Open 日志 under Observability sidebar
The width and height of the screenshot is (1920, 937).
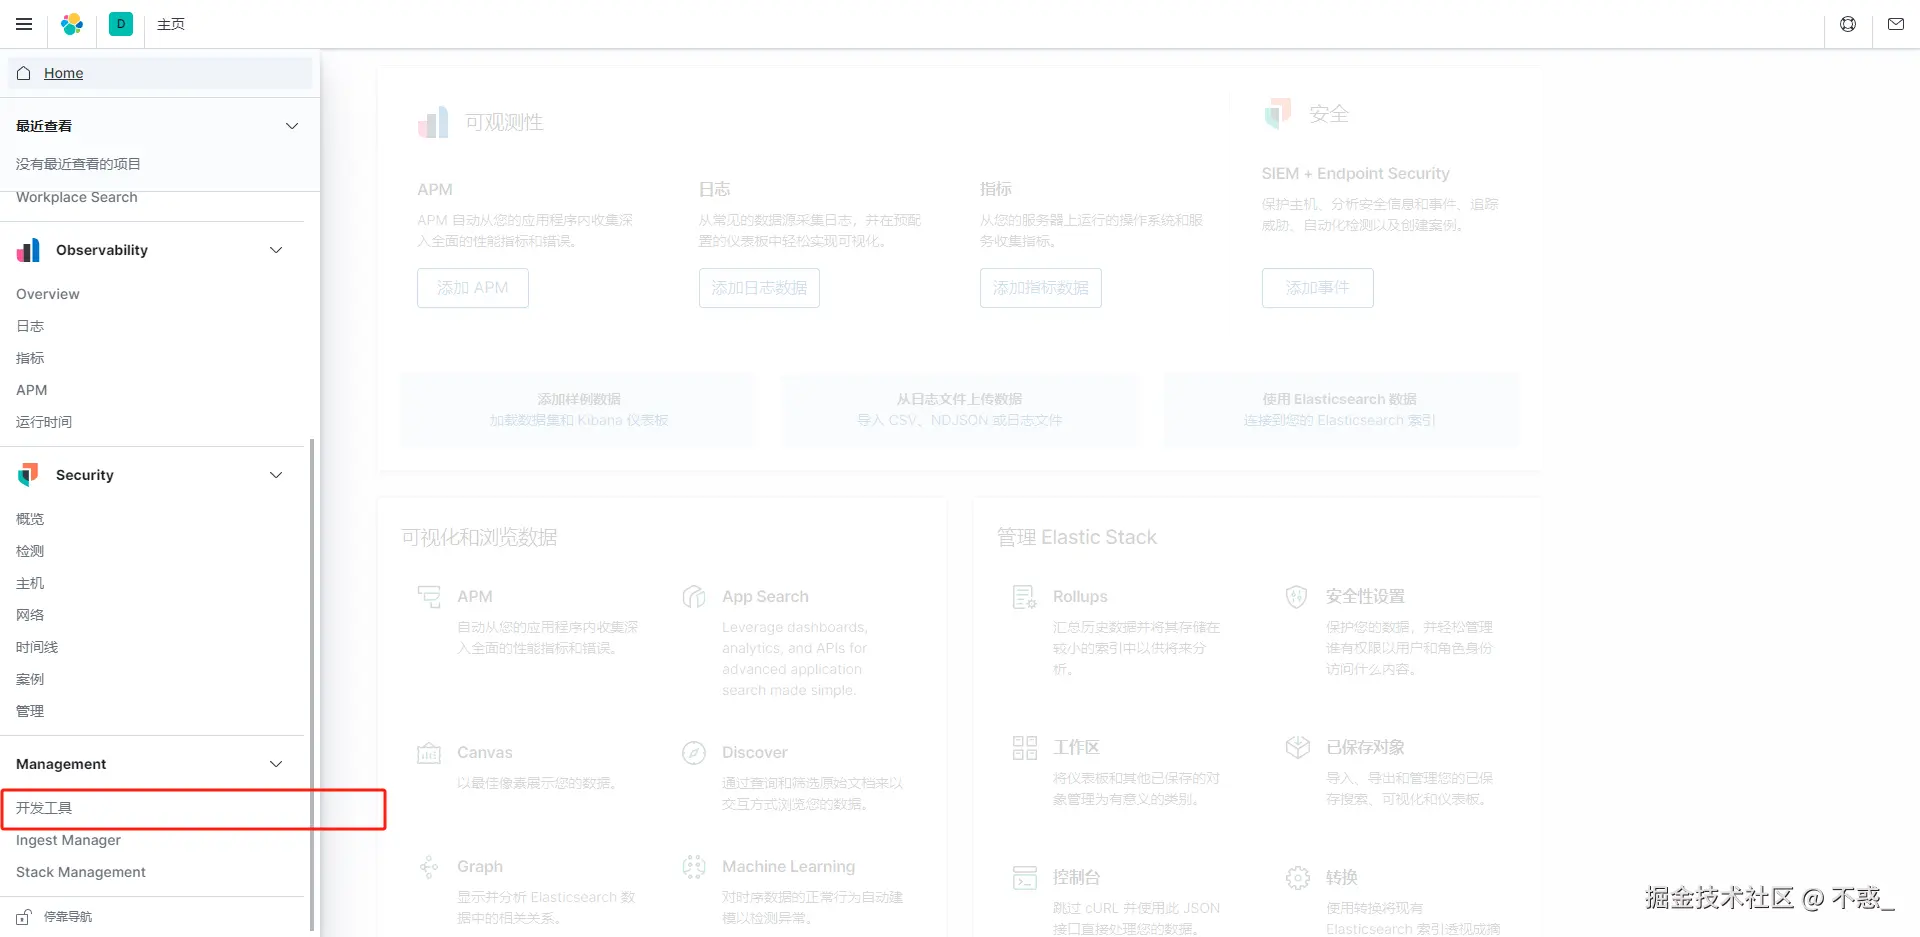click(x=30, y=326)
